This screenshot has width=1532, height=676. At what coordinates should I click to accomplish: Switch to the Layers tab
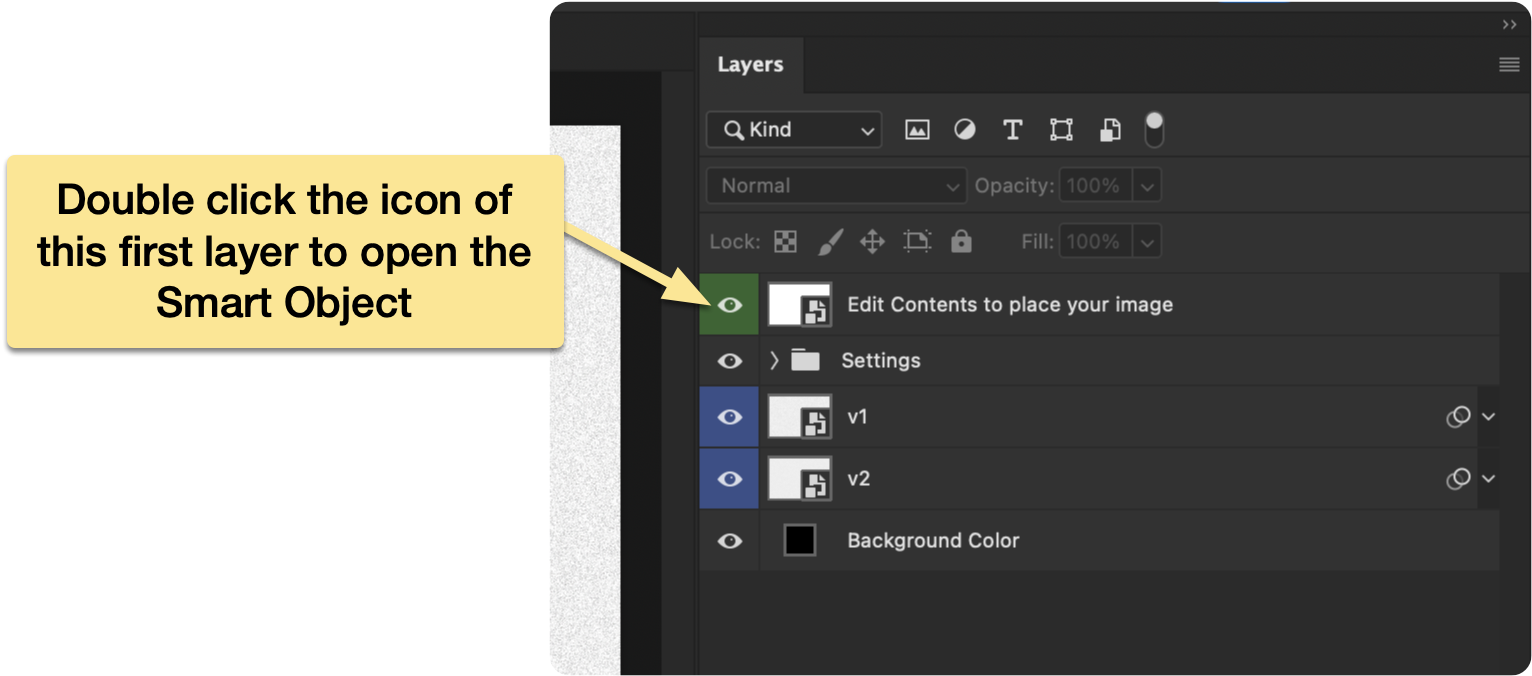[750, 65]
